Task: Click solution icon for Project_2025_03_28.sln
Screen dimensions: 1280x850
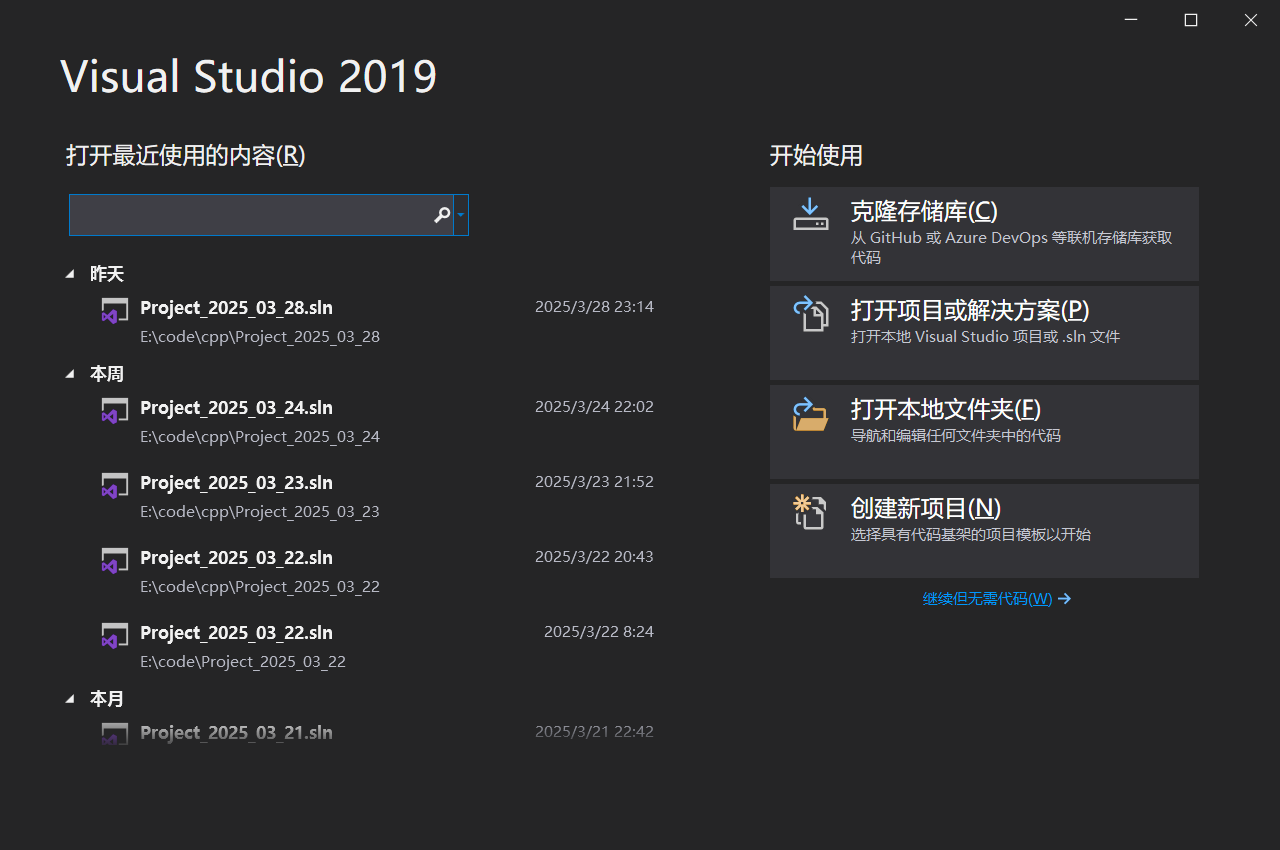Action: [x=114, y=310]
